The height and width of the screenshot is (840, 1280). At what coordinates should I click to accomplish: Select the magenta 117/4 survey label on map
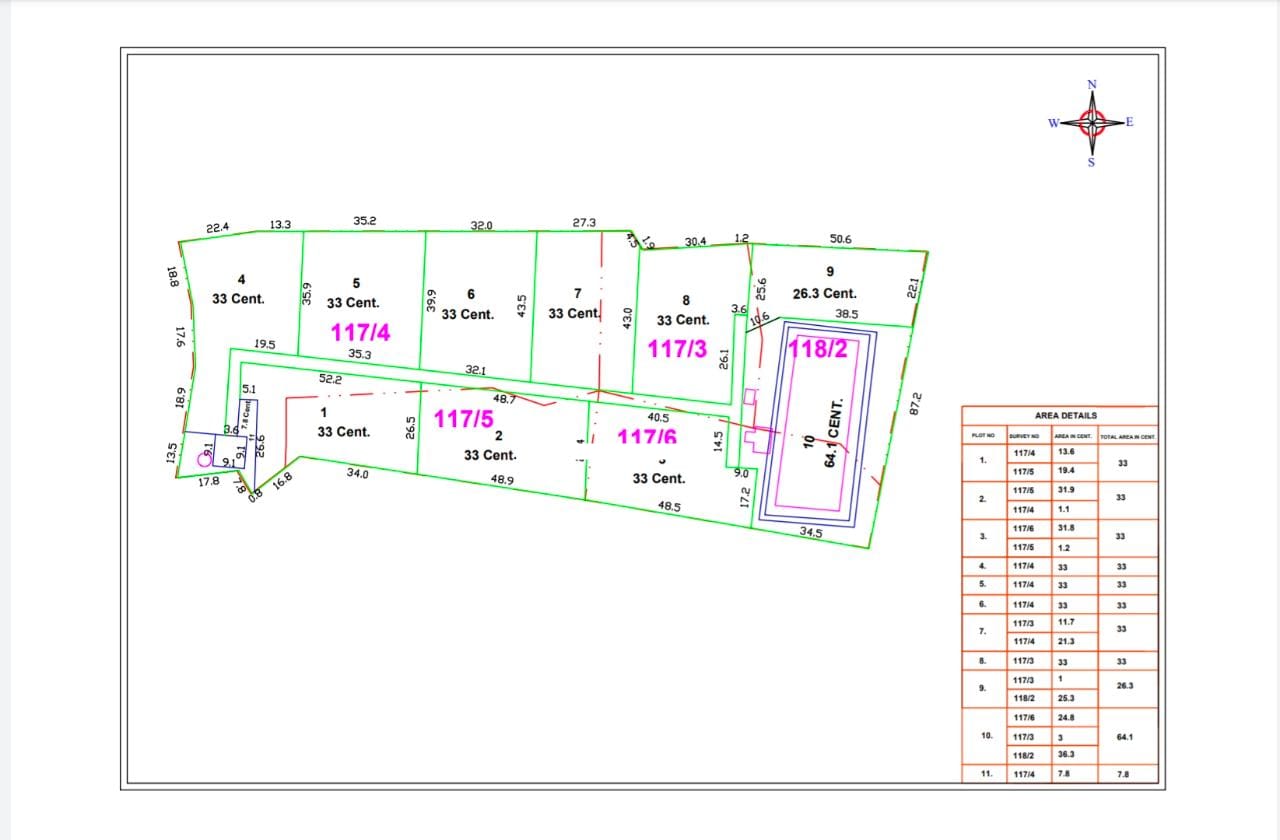pyautogui.click(x=360, y=331)
